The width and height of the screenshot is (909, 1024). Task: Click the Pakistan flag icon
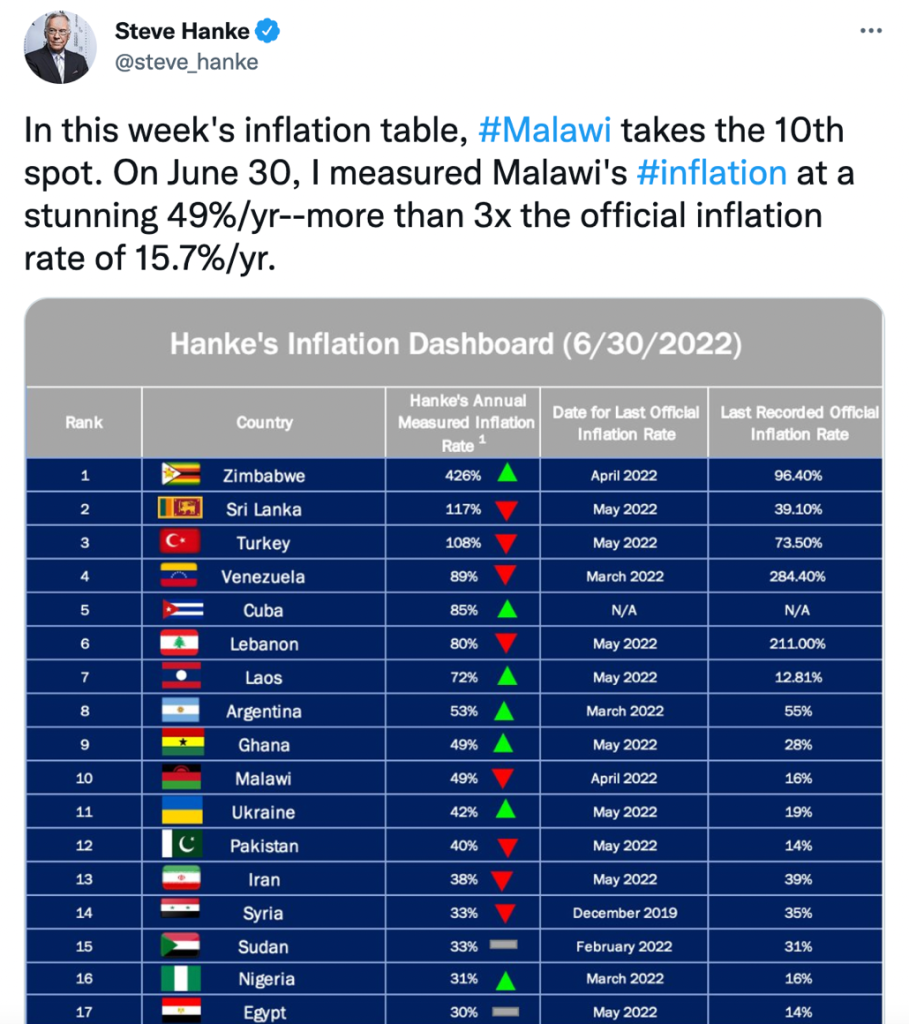click(x=182, y=844)
